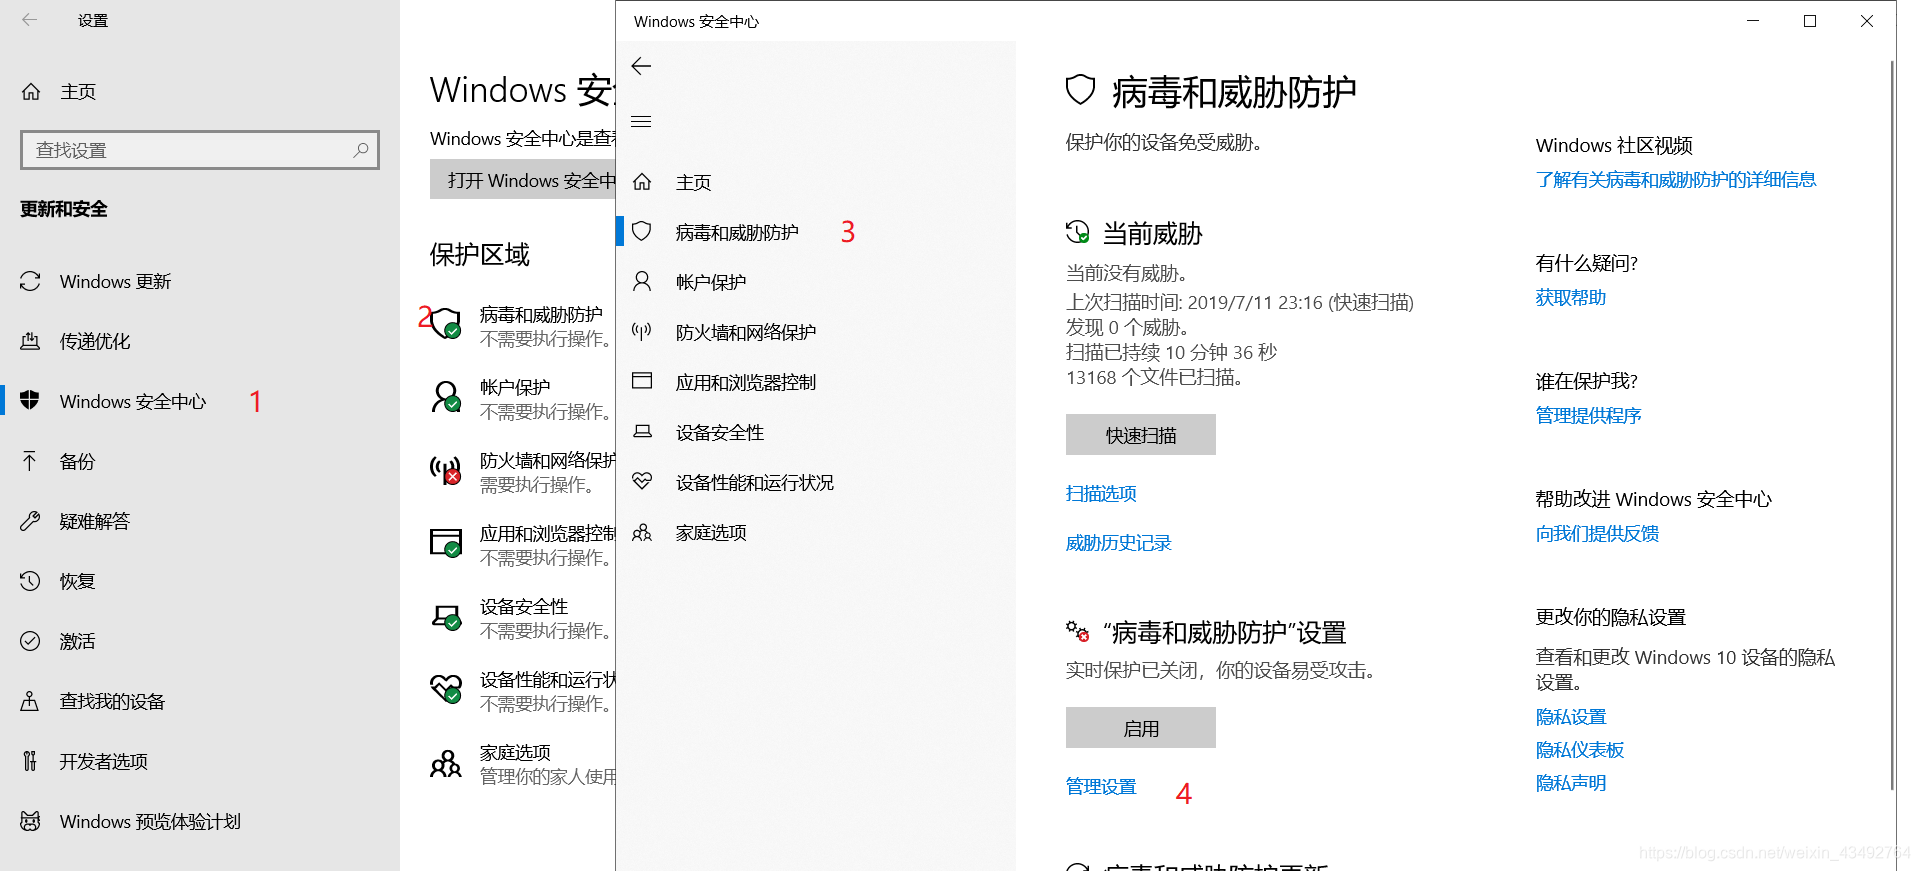Click the 打开 Windows 安全中心 button in Settings
The image size is (1920, 871).
pyautogui.click(x=523, y=180)
